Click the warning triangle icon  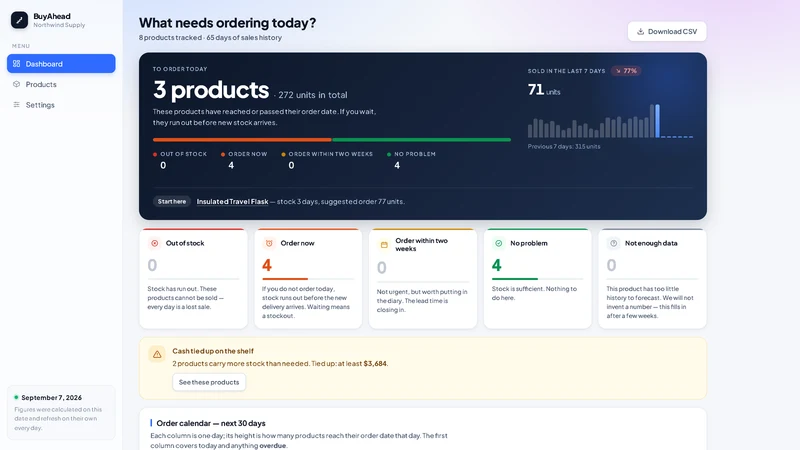(x=157, y=354)
